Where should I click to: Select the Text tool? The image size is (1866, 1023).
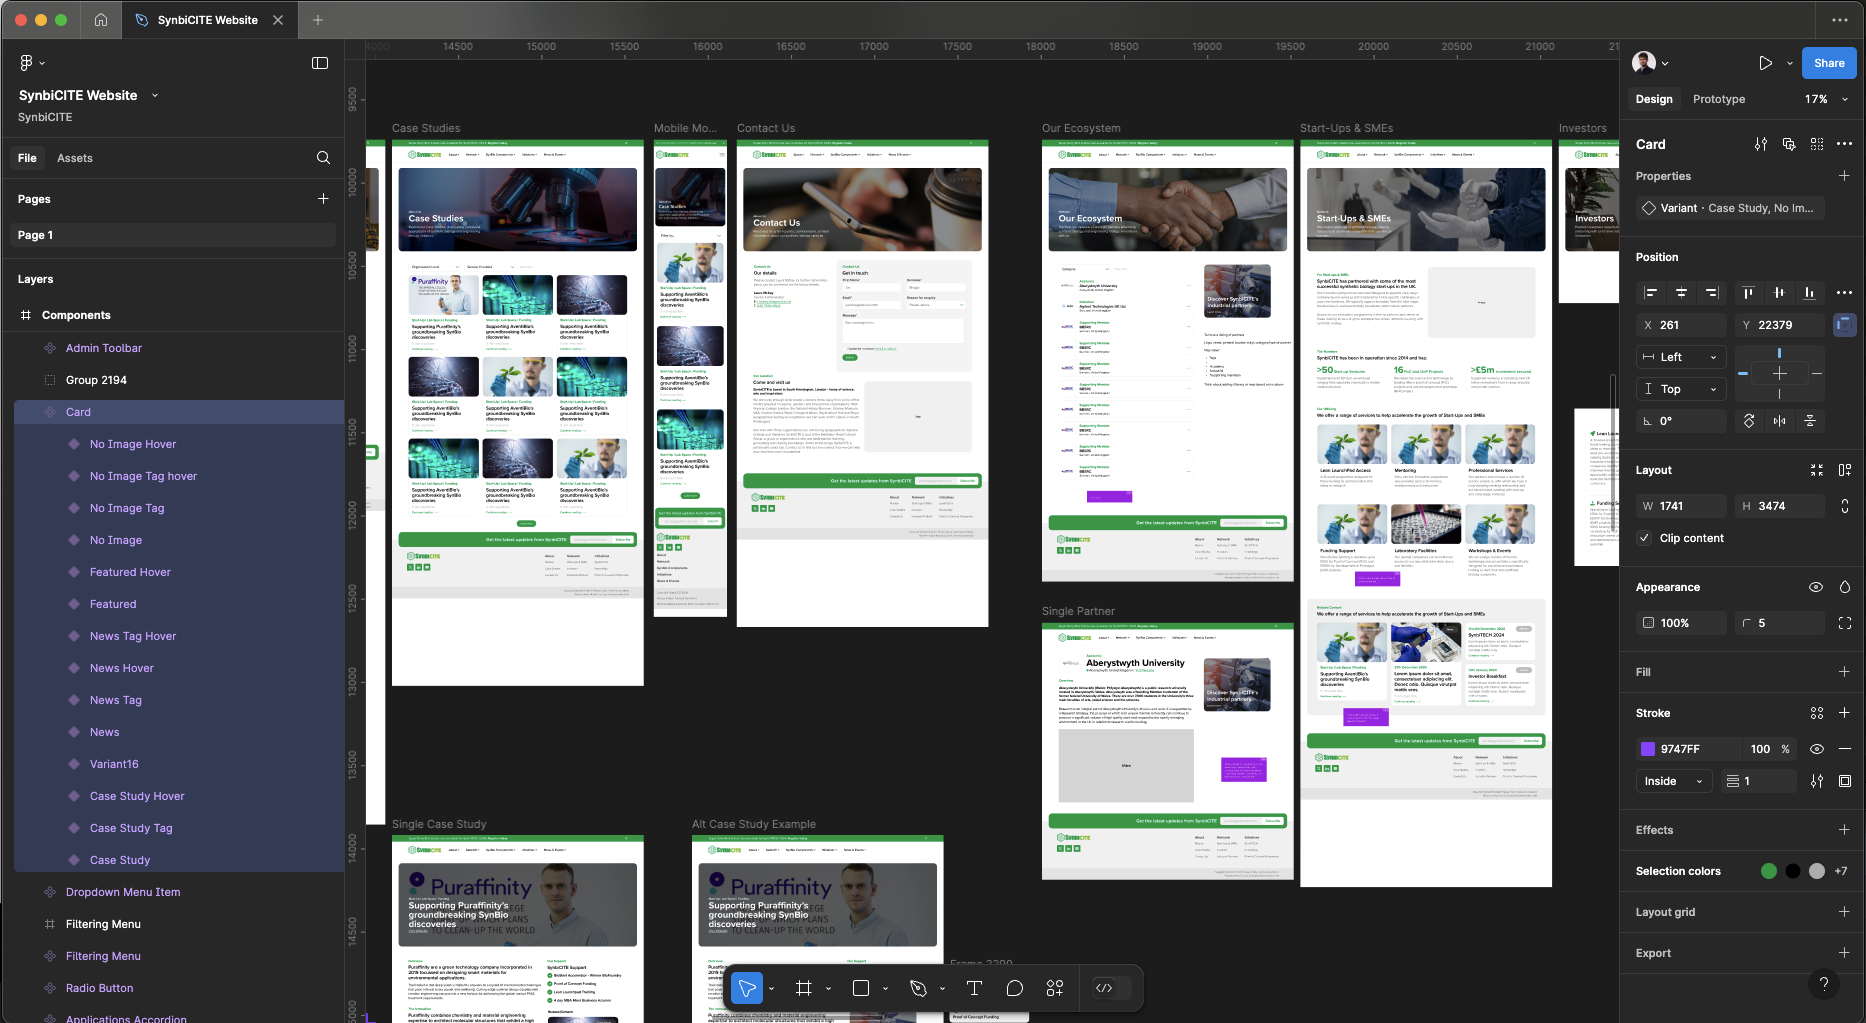pyautogui.click(x=974, y=988)
